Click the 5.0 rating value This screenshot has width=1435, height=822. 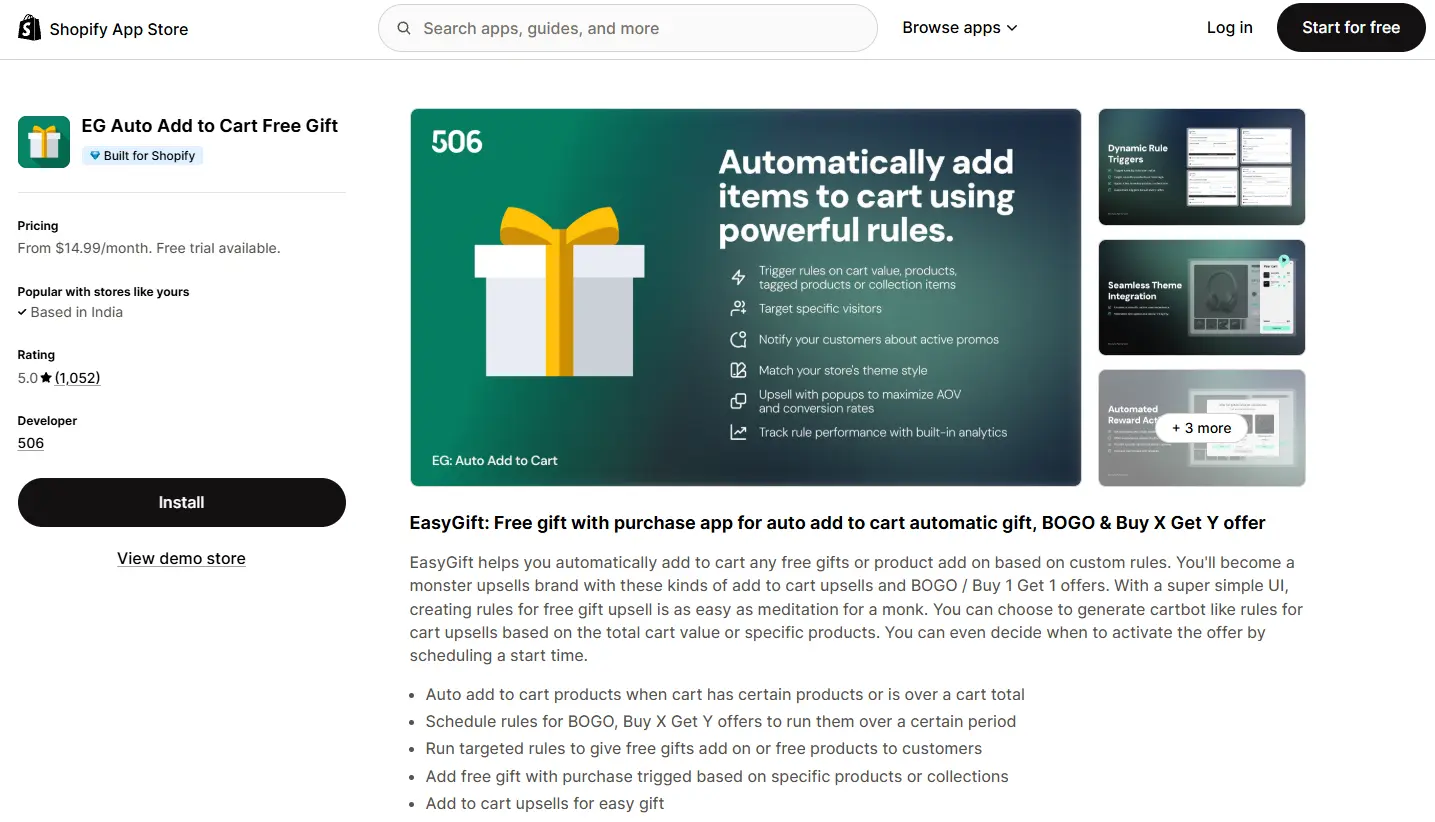click(28, 378)
